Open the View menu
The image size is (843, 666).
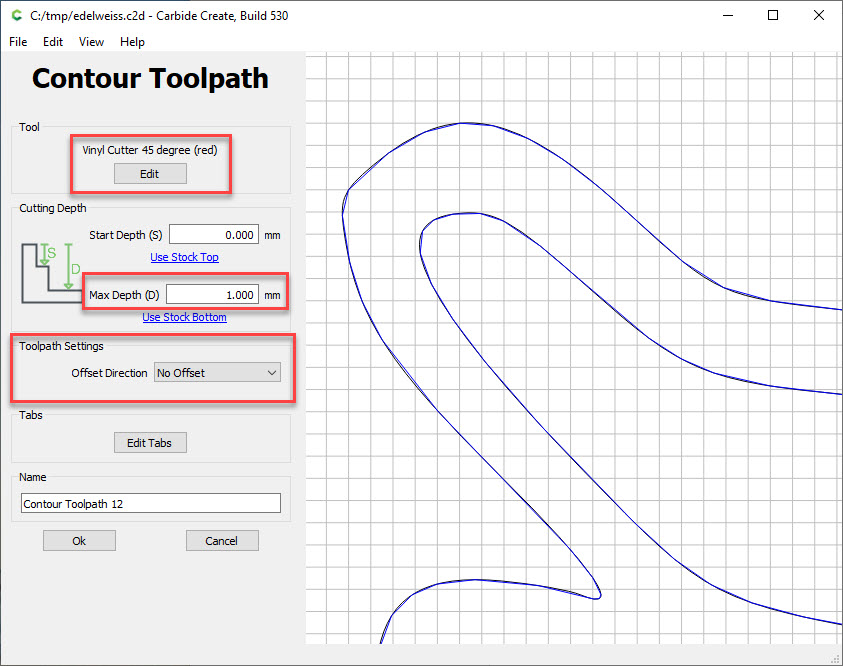click(91, 42)
